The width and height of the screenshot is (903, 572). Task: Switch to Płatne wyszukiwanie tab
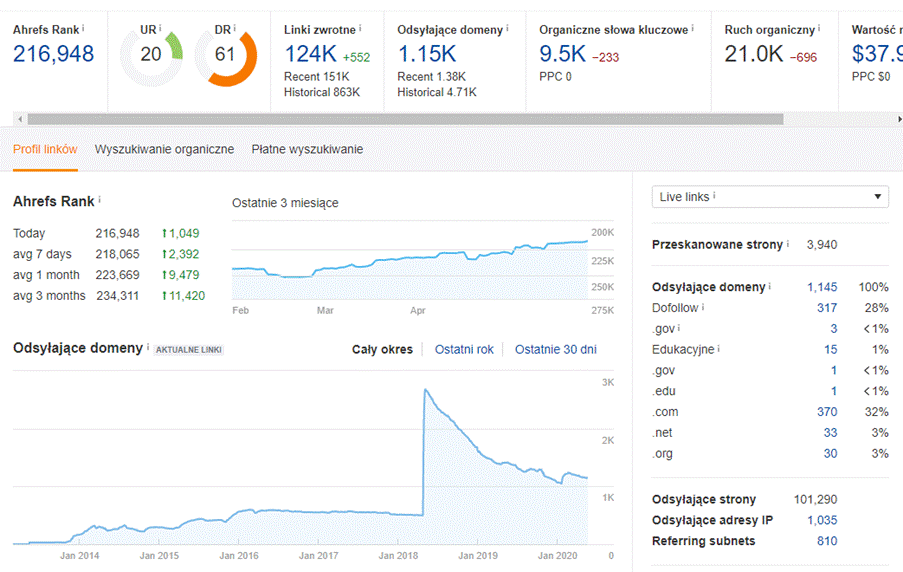[307, 149]
